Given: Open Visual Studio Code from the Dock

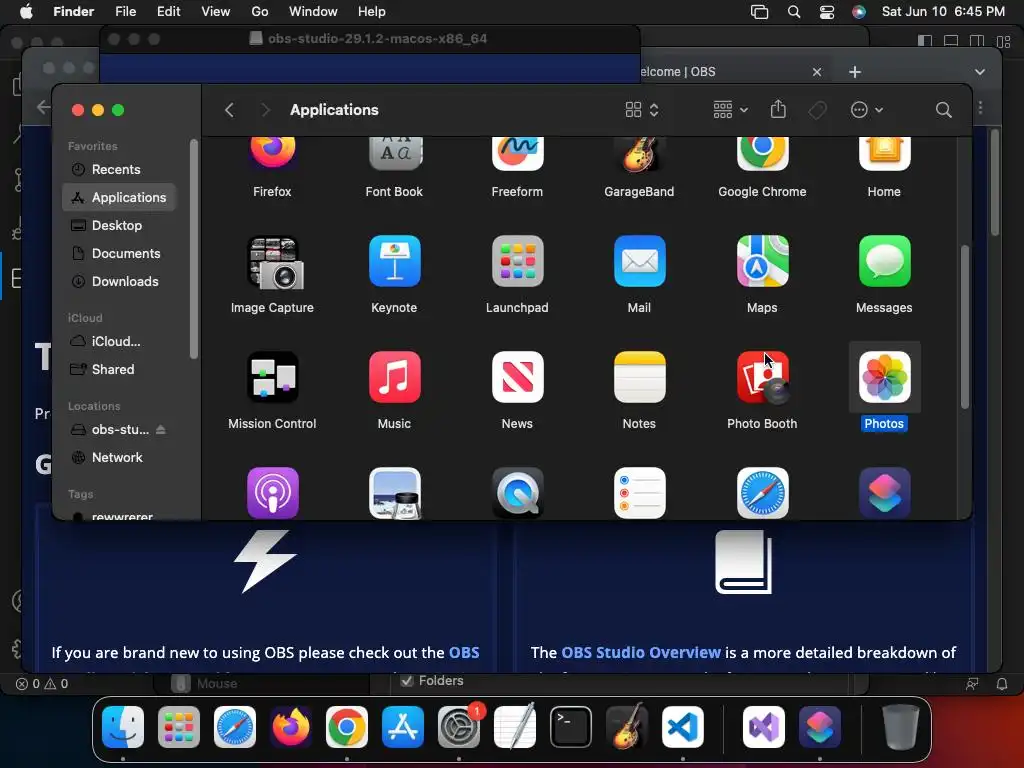Looking at the screenshot, I should tap(682, 727).
